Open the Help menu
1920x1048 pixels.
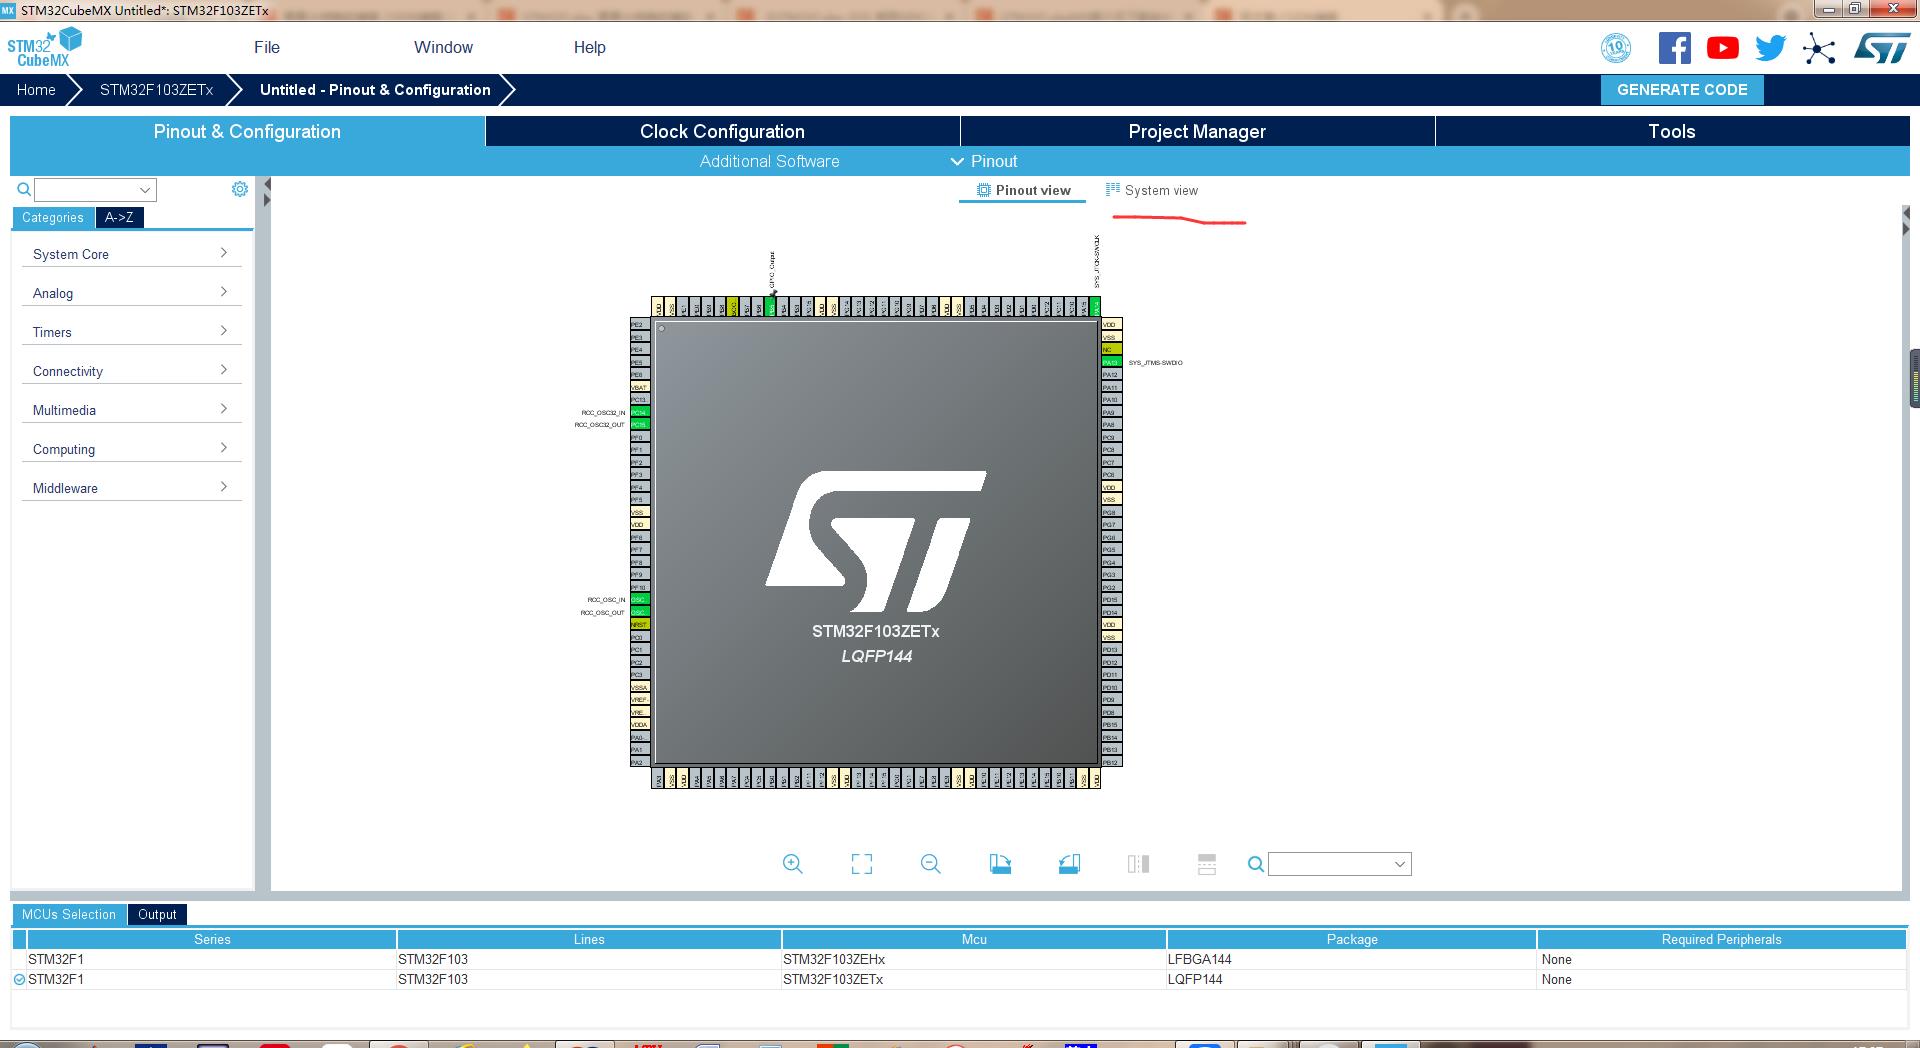[x=589, y=47]
